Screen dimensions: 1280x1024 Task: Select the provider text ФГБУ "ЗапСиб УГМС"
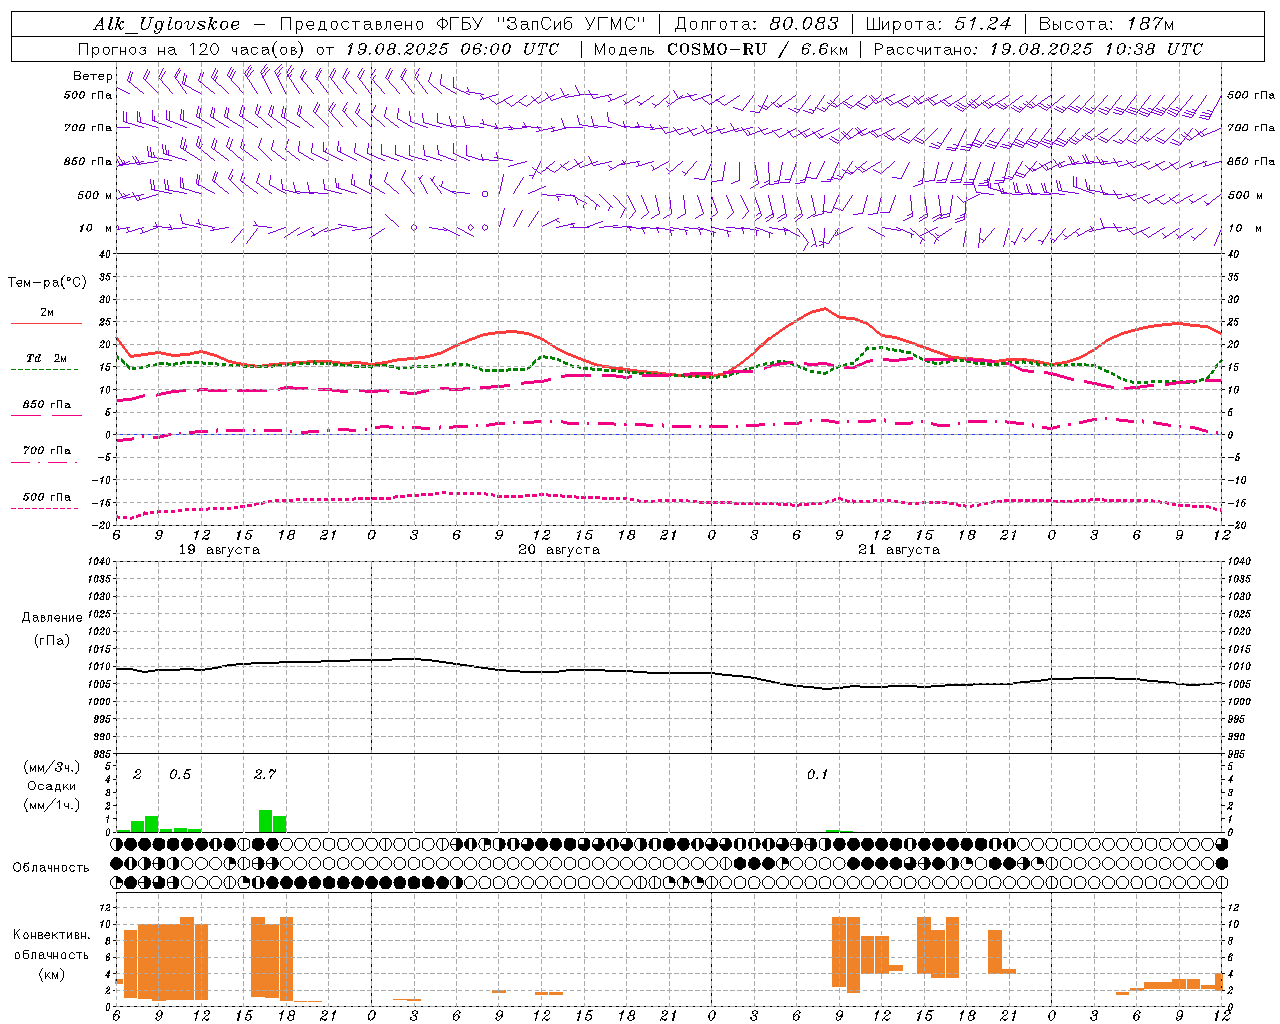click(x=541, y=25)
